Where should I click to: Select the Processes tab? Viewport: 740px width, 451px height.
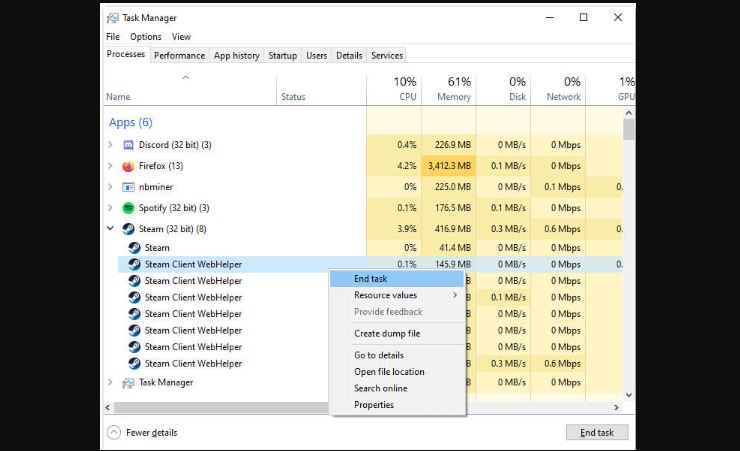pyautogui.click(x=126, y=54)
